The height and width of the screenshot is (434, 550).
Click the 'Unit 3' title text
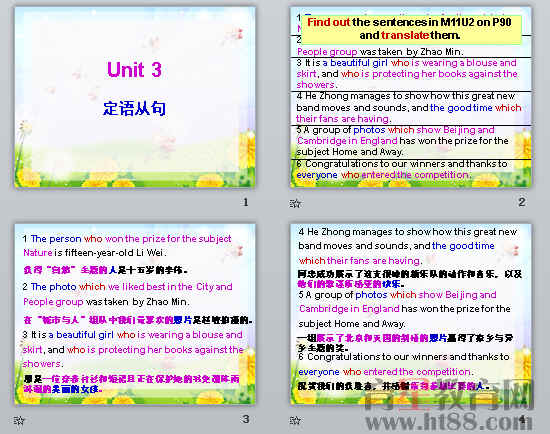coord(134,69)
